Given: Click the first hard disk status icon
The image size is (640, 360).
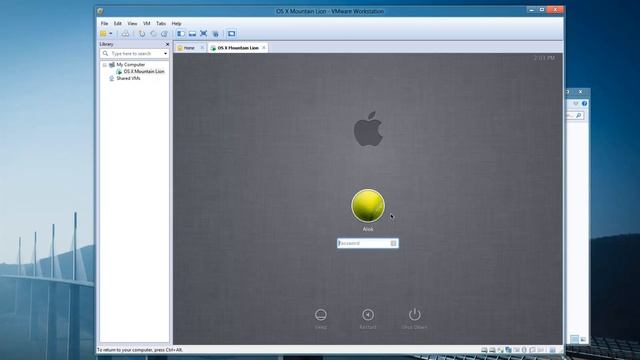Looking at the screenshot, I should 484,350.
